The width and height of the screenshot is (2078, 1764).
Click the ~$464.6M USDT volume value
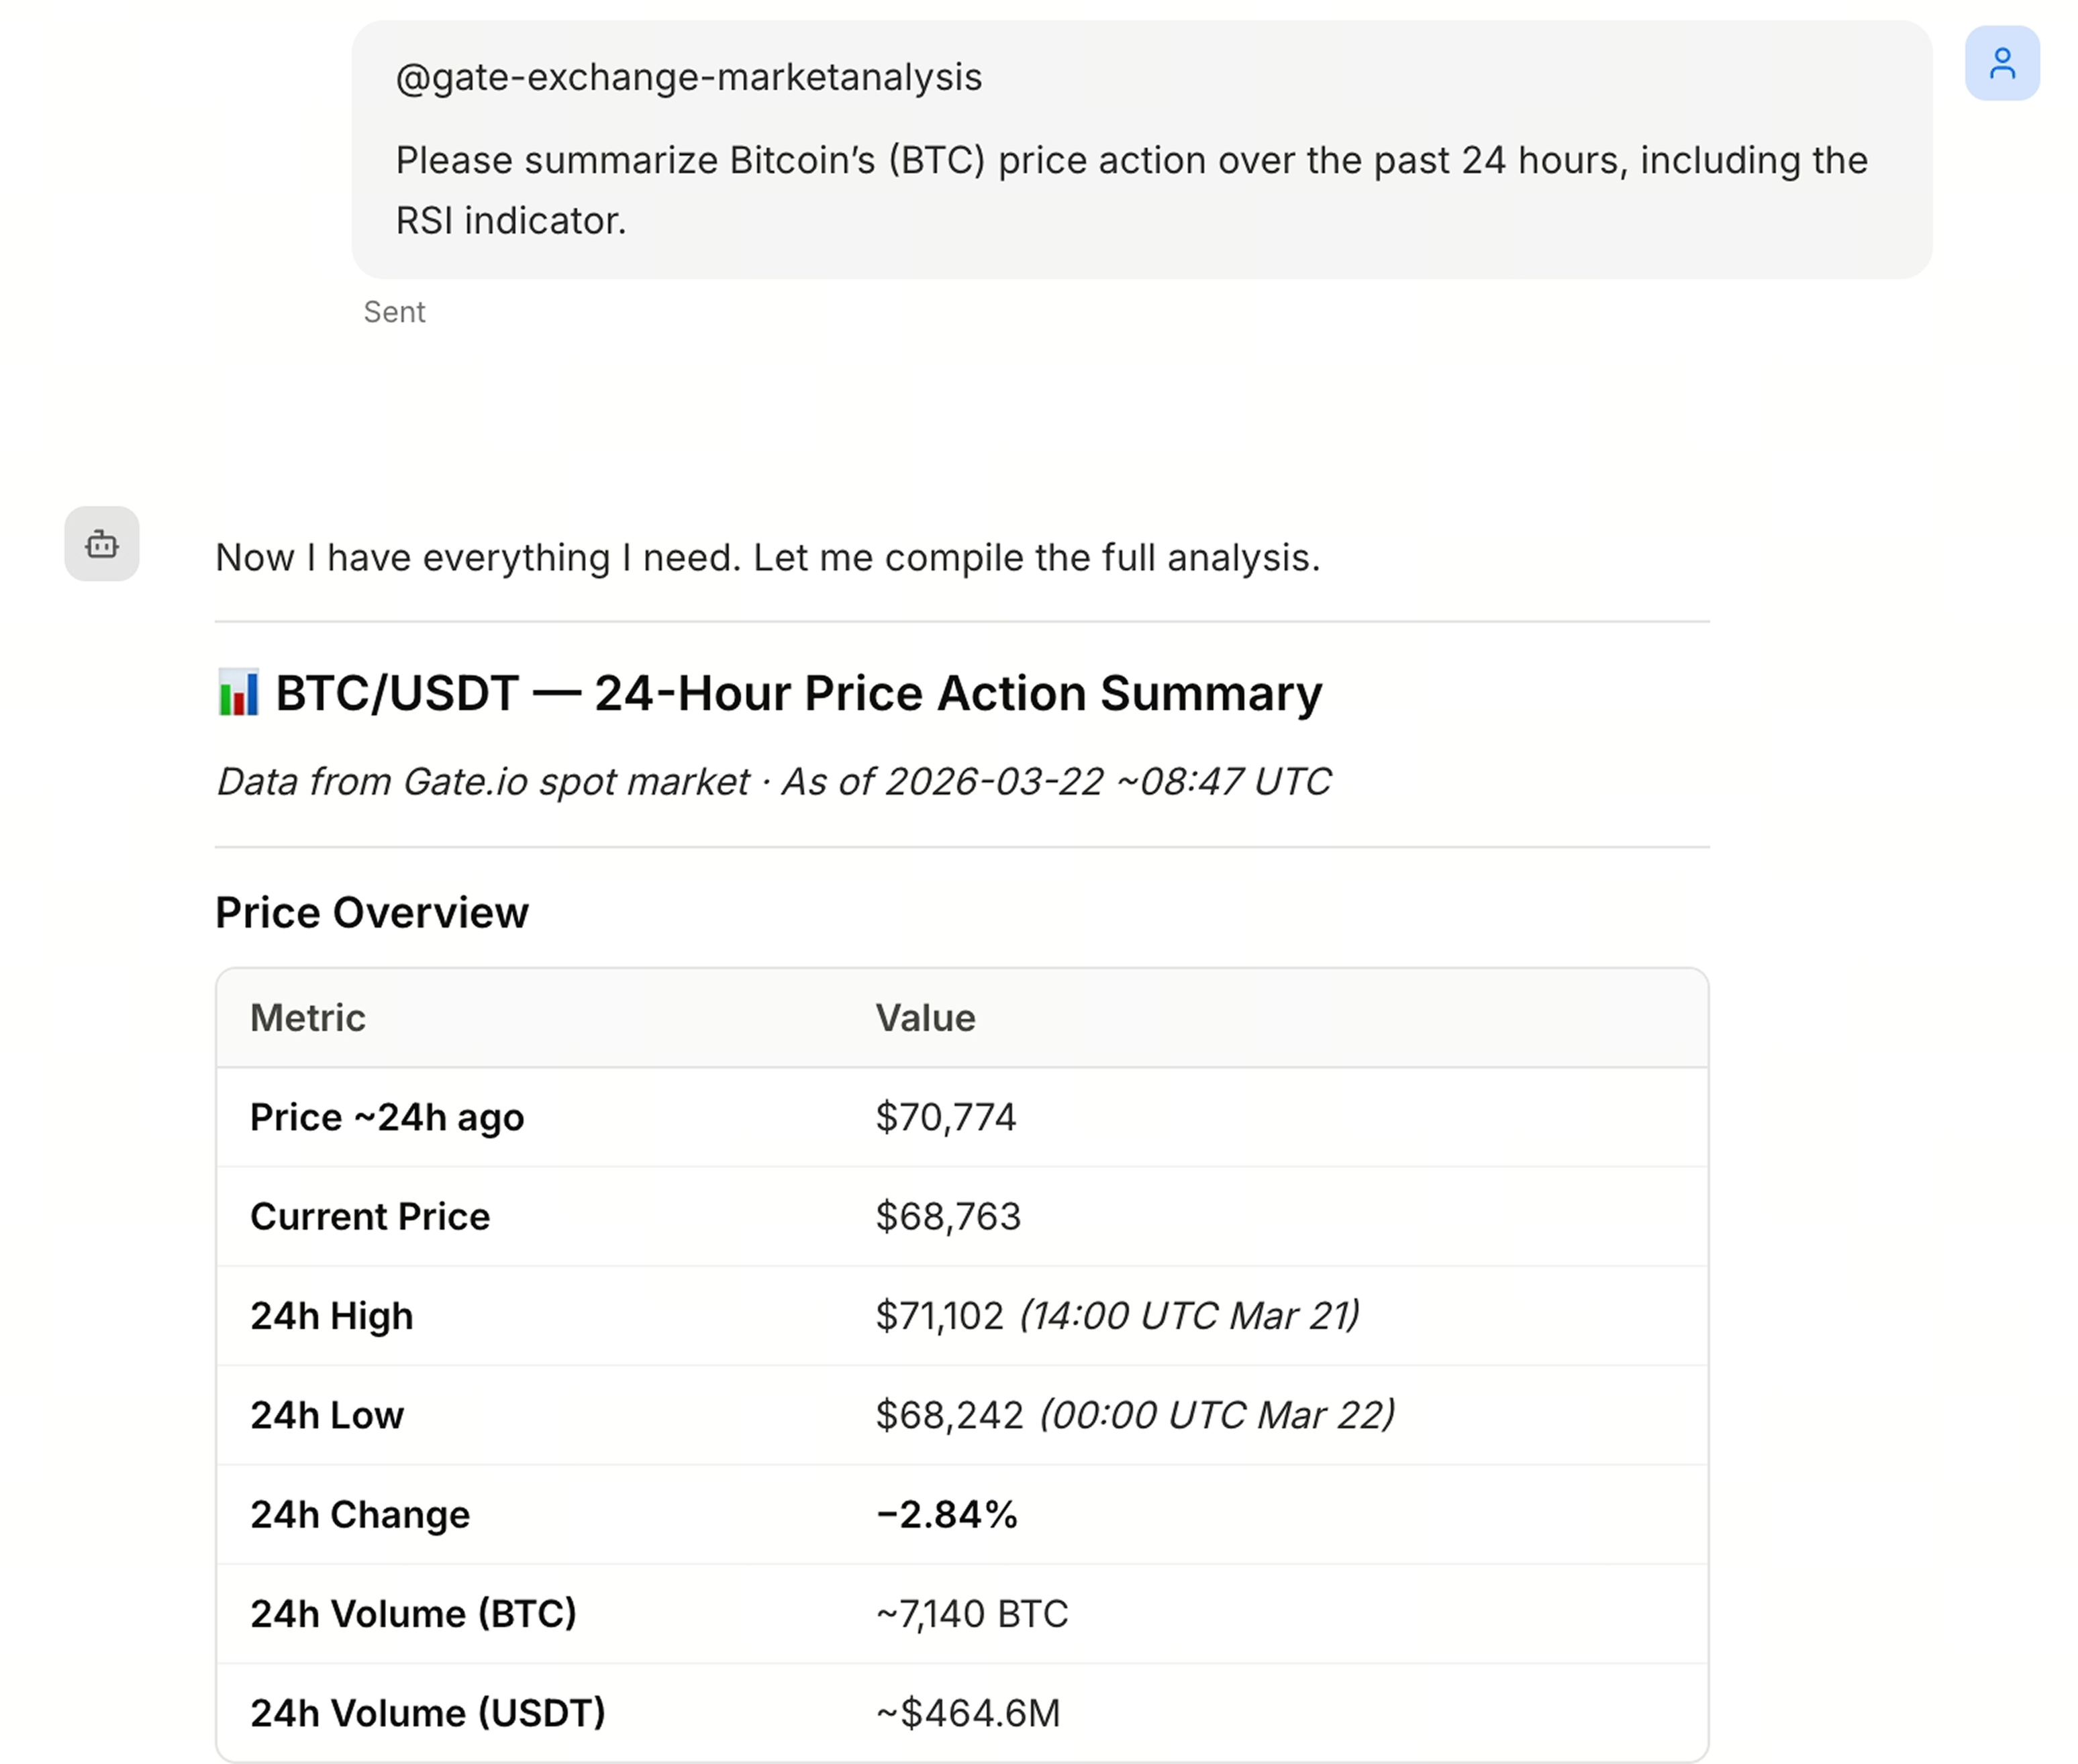click(967, 1713)
